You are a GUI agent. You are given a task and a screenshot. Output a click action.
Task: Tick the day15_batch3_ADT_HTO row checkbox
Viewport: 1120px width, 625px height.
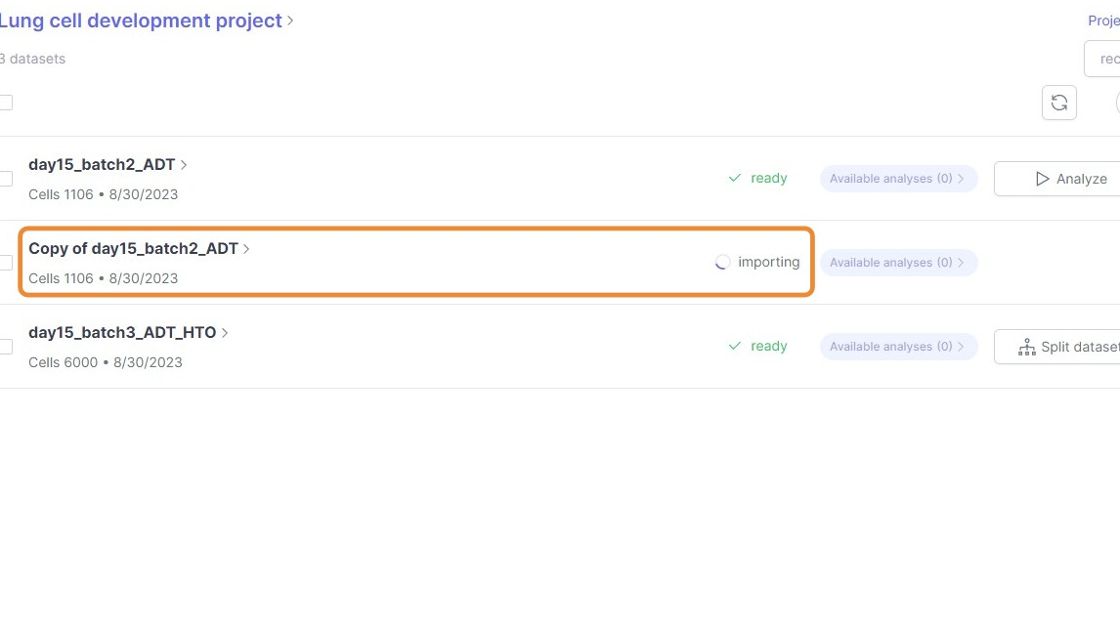point(5,347)
